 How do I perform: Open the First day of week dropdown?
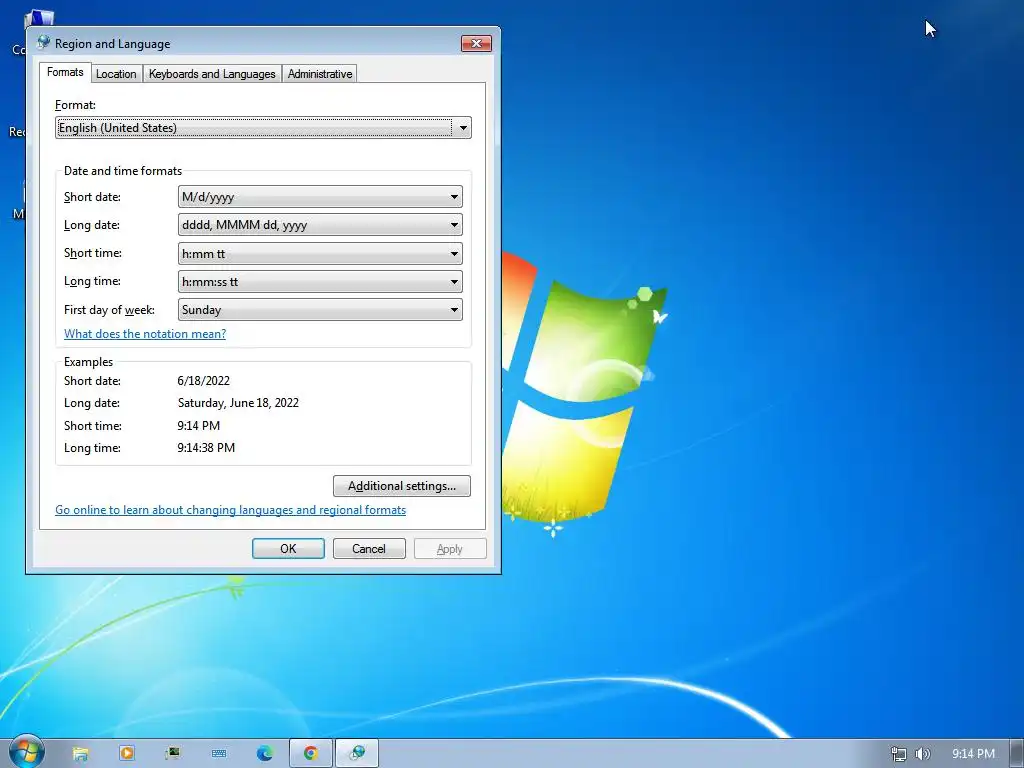(320, 310)
